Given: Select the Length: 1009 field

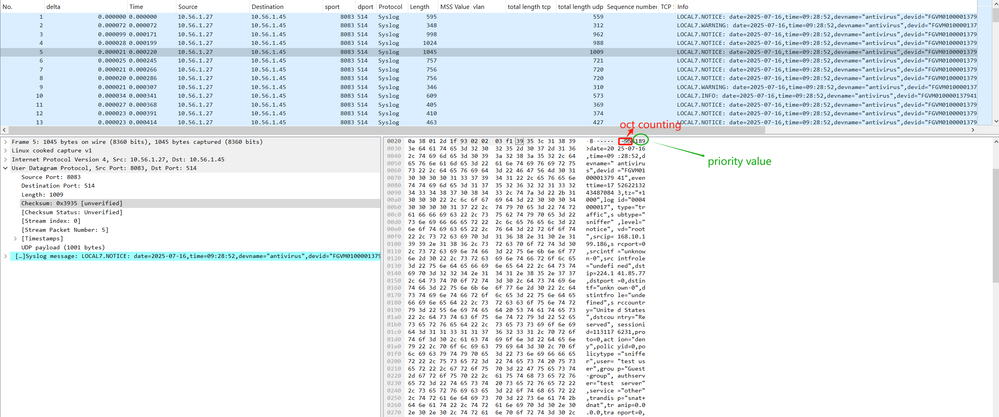Looking at the screenshot, I should coord(40,194).
